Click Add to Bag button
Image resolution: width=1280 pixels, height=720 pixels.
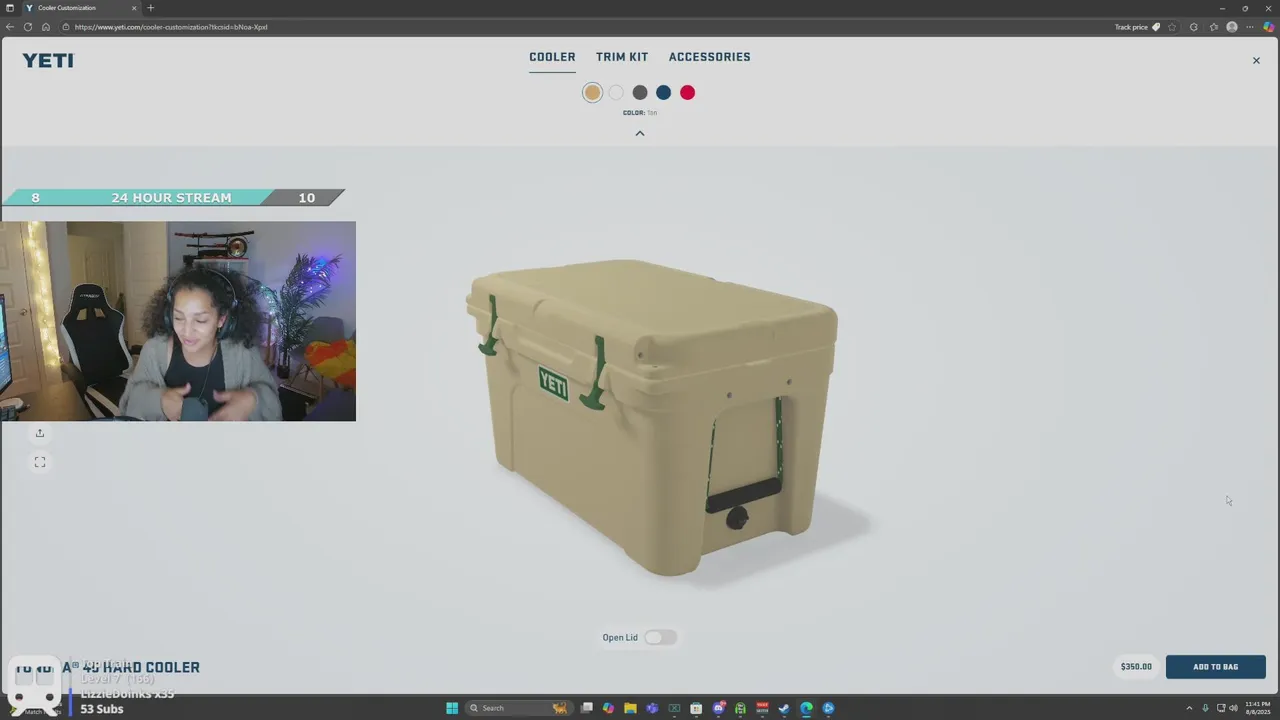click(1215, 666)
